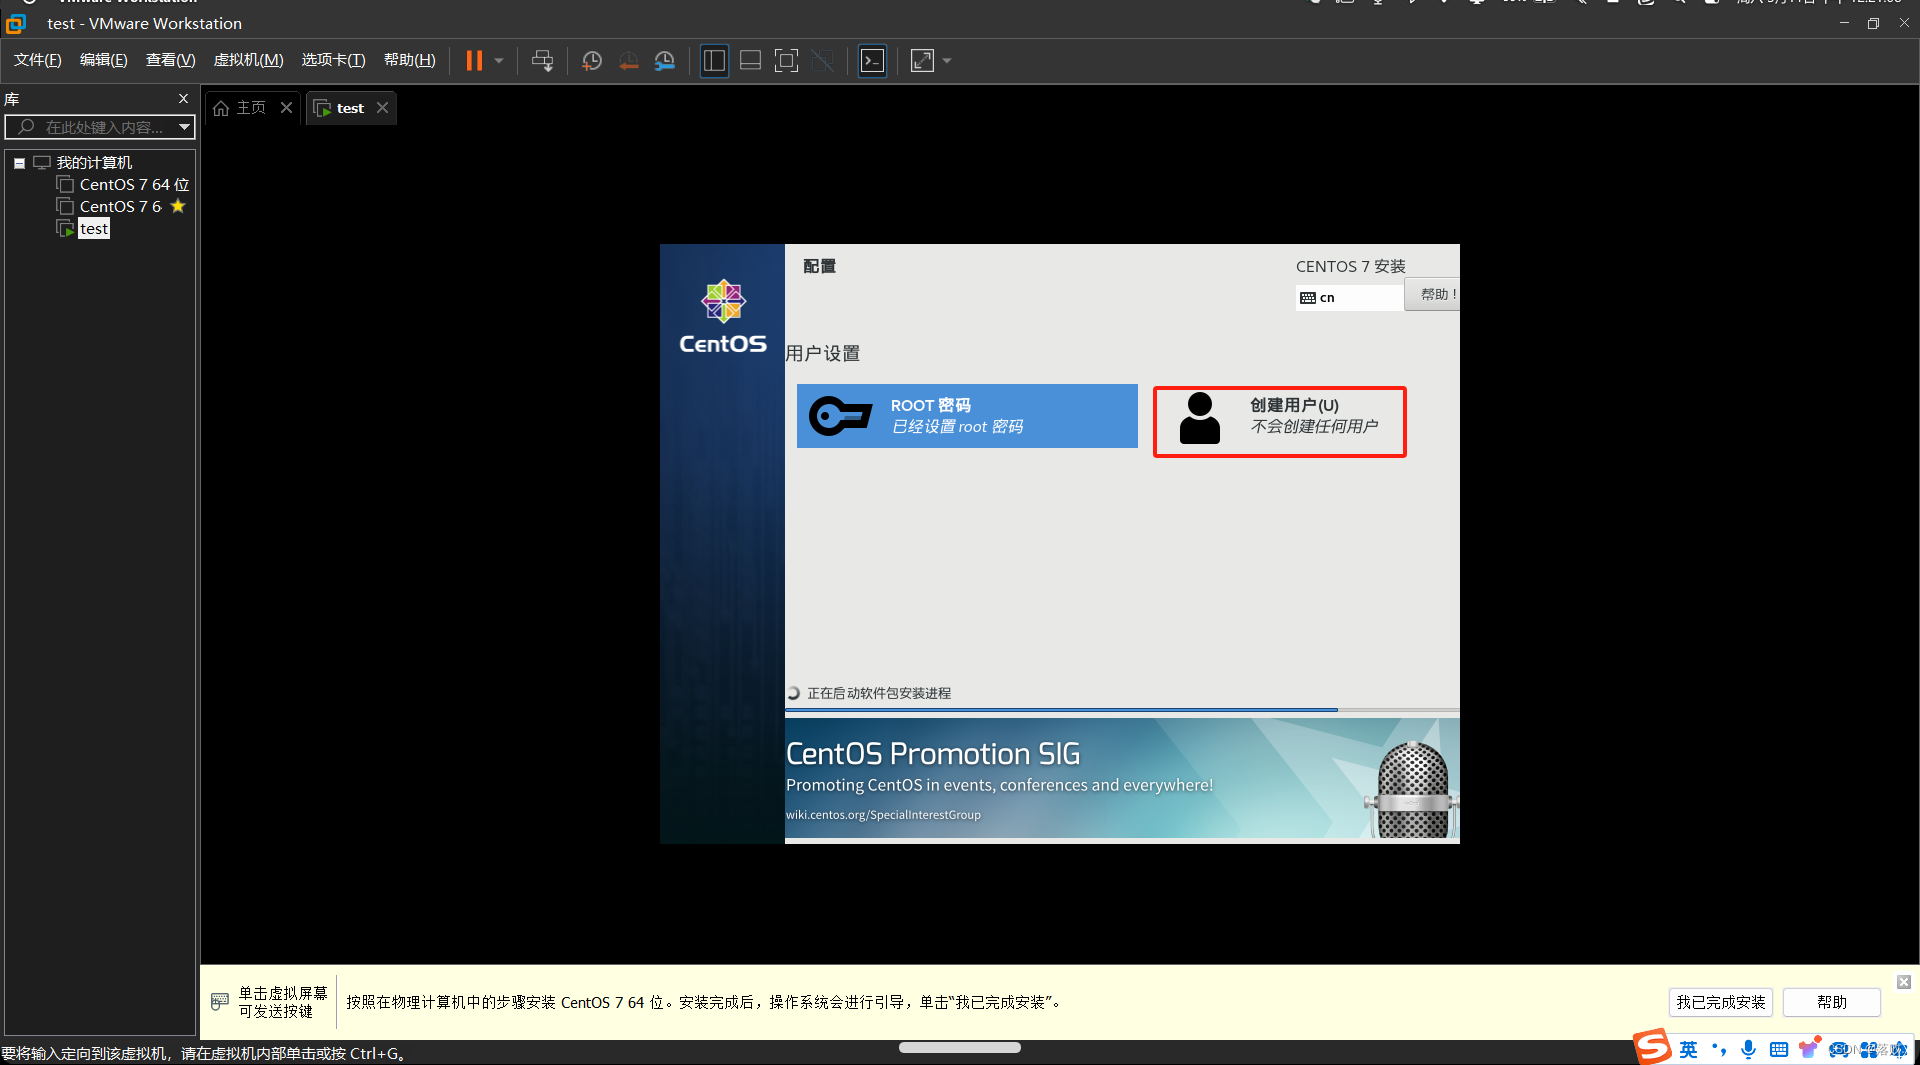The width and height of the screenshot is (1920, 1065).
Task: Click the 正在启动软件包安装进程 status text
Action: click(879, 693)
